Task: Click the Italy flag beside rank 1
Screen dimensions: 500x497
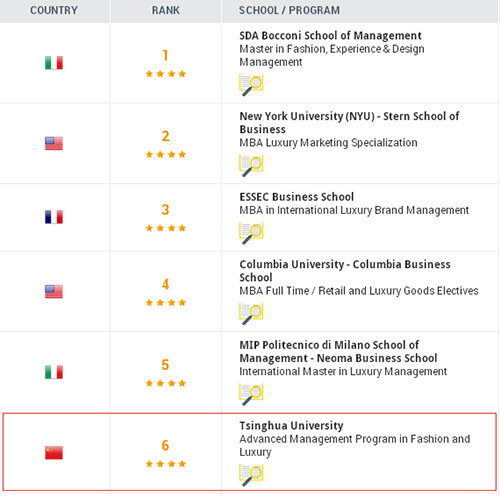Action: tap(54, 63)
